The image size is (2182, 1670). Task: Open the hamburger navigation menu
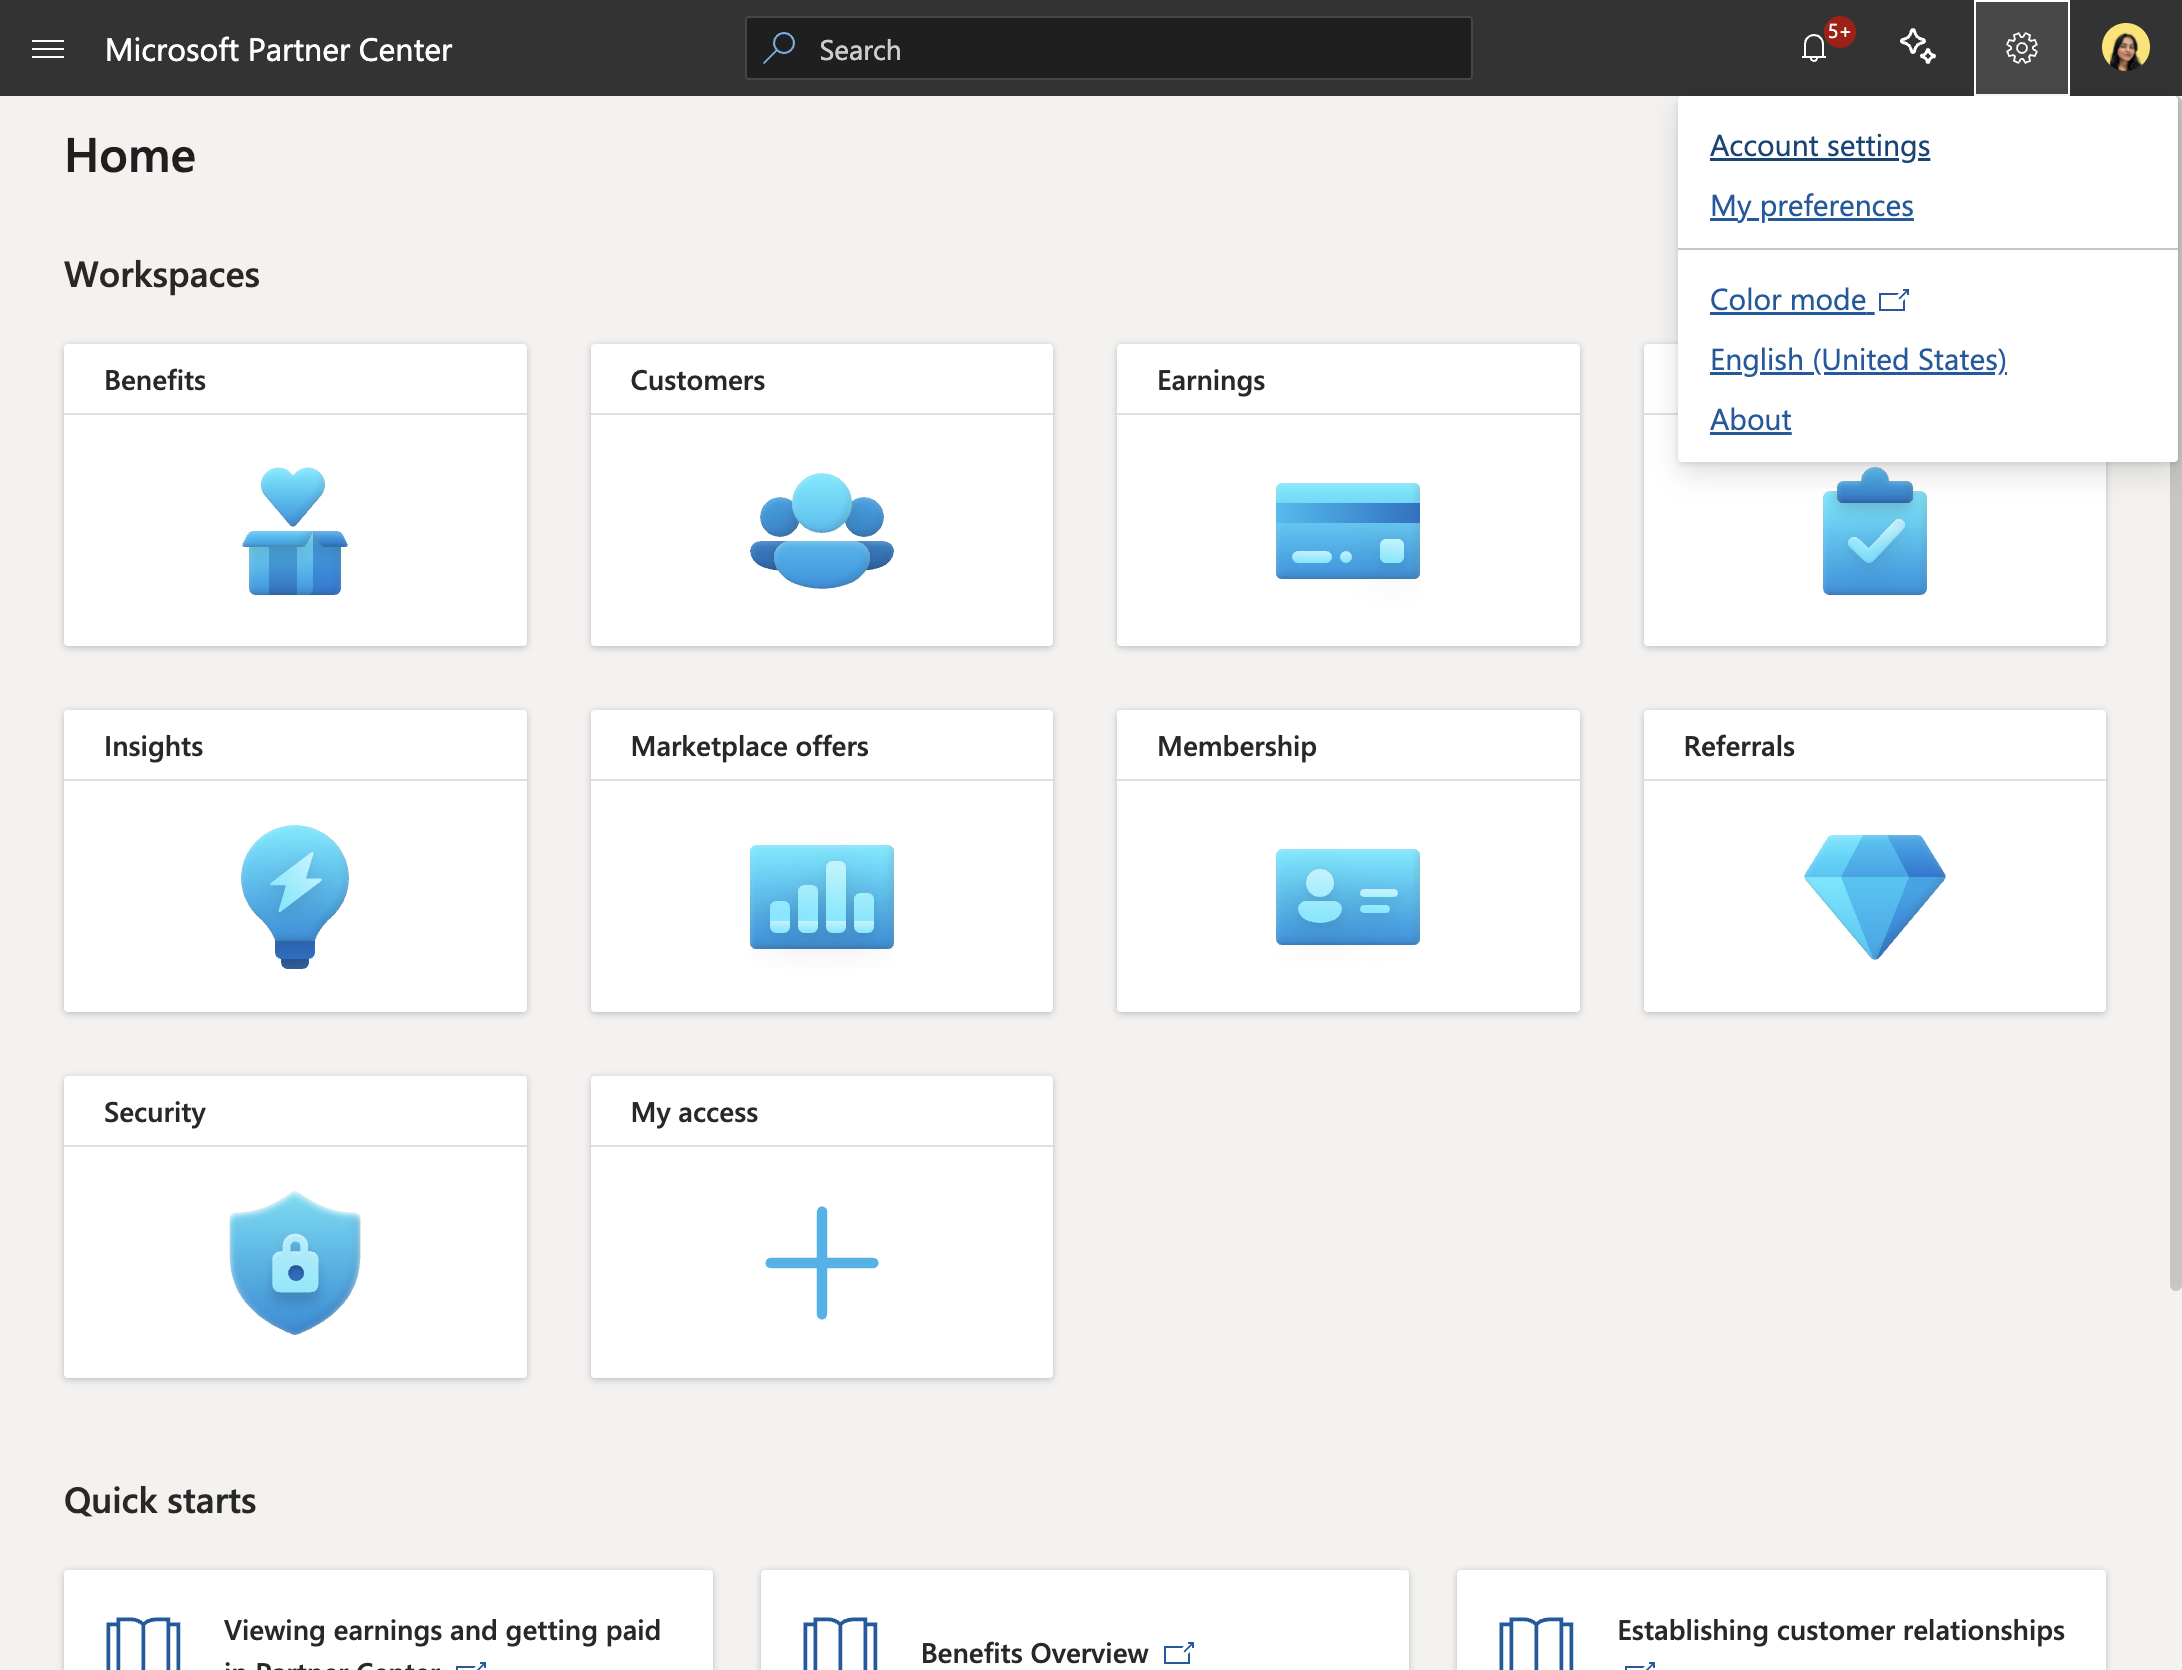48,49
